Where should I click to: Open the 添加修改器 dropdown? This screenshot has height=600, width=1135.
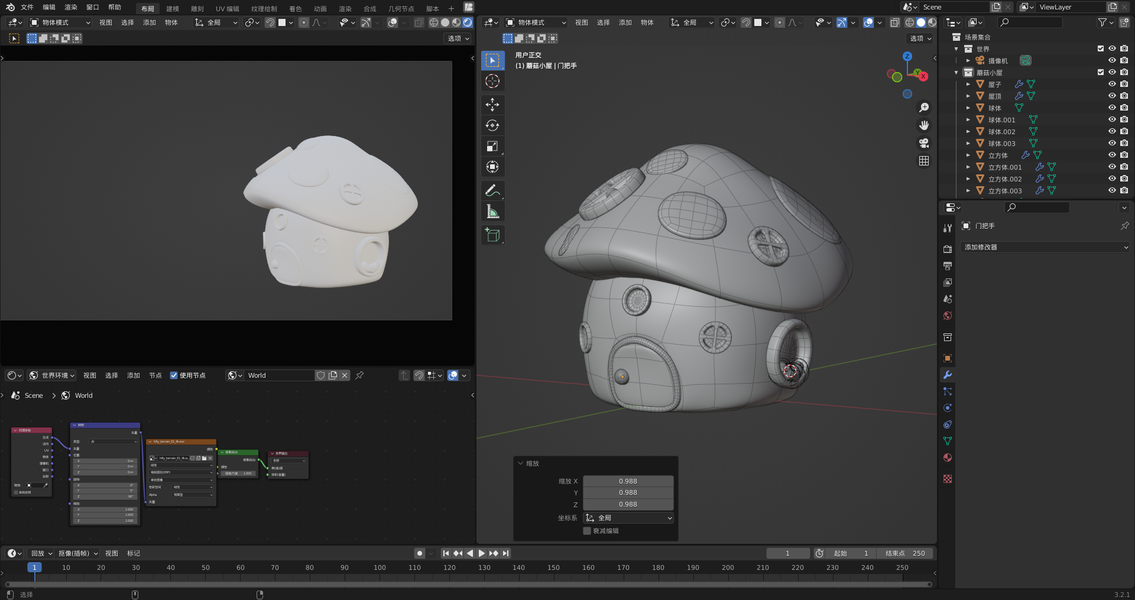pyautogui.click(x=1045, y=247)
